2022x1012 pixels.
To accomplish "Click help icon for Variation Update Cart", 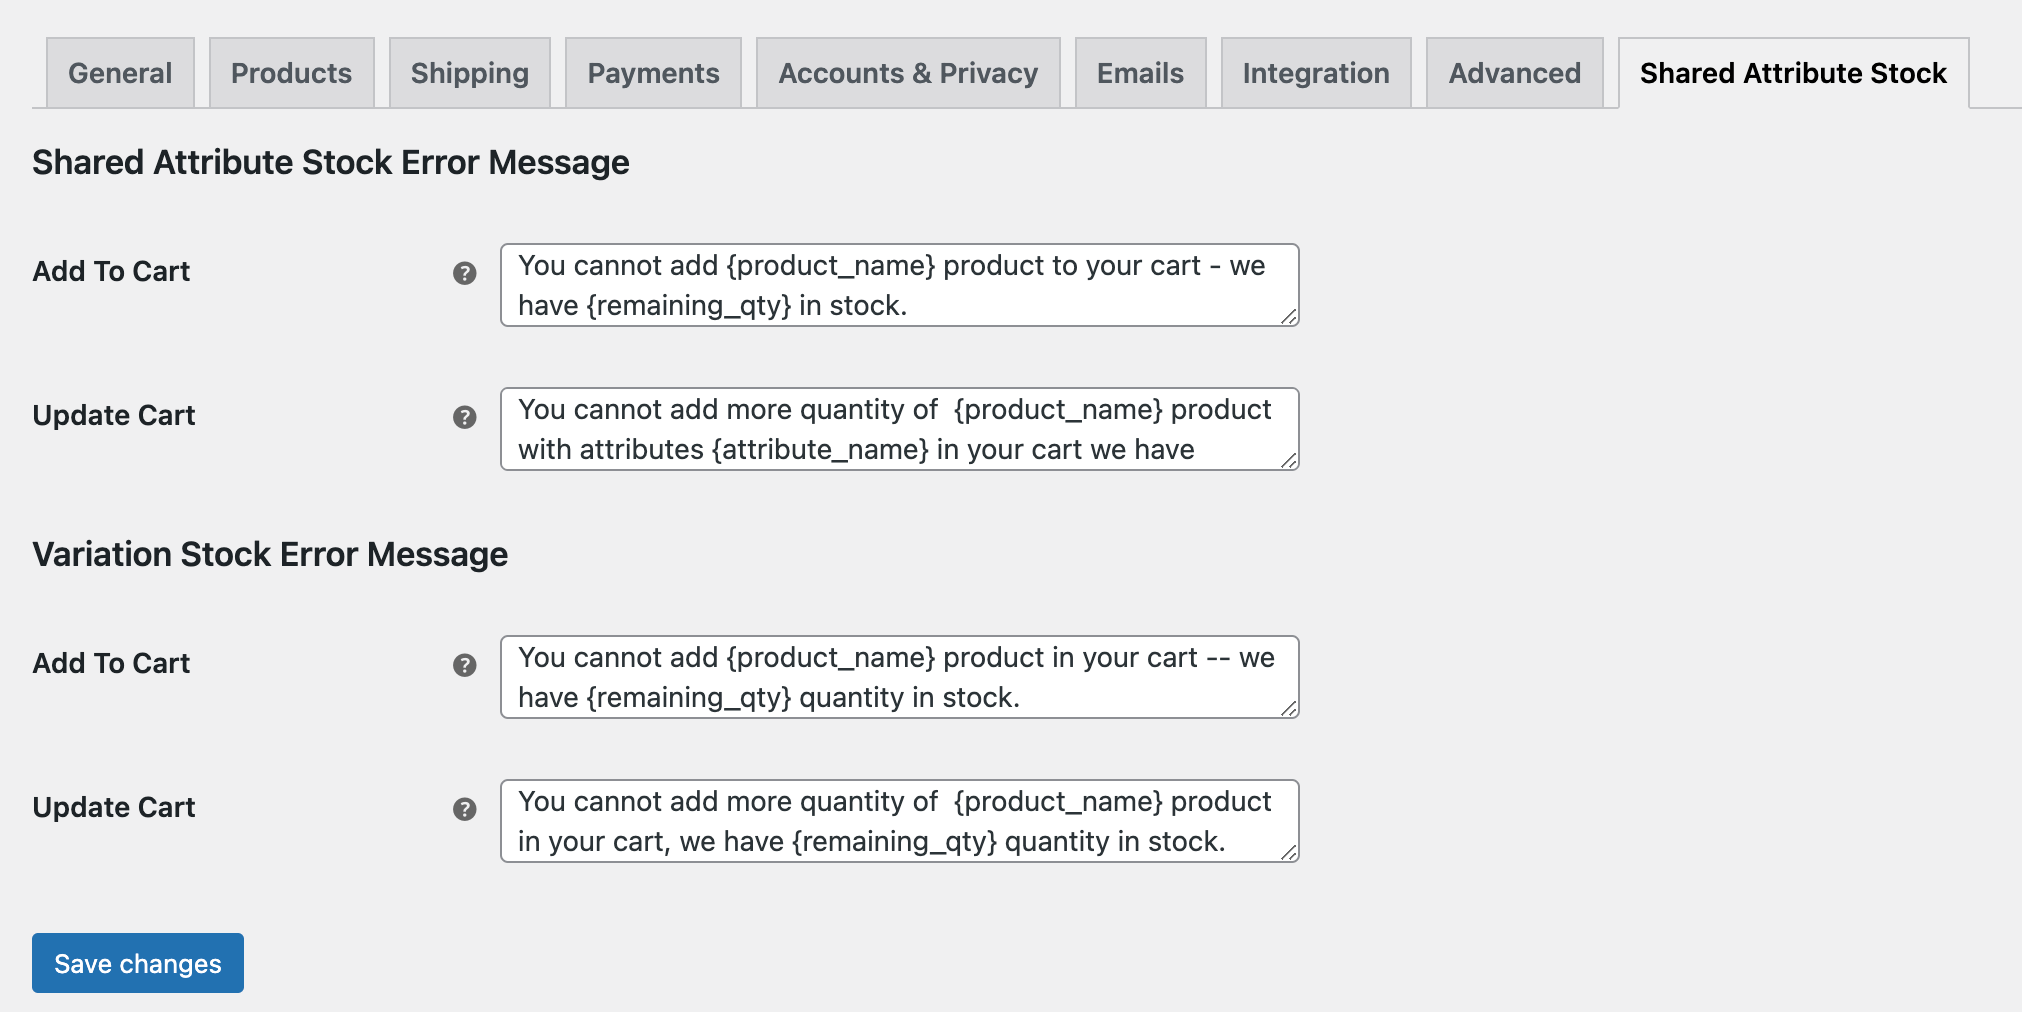I will (464, 809).
